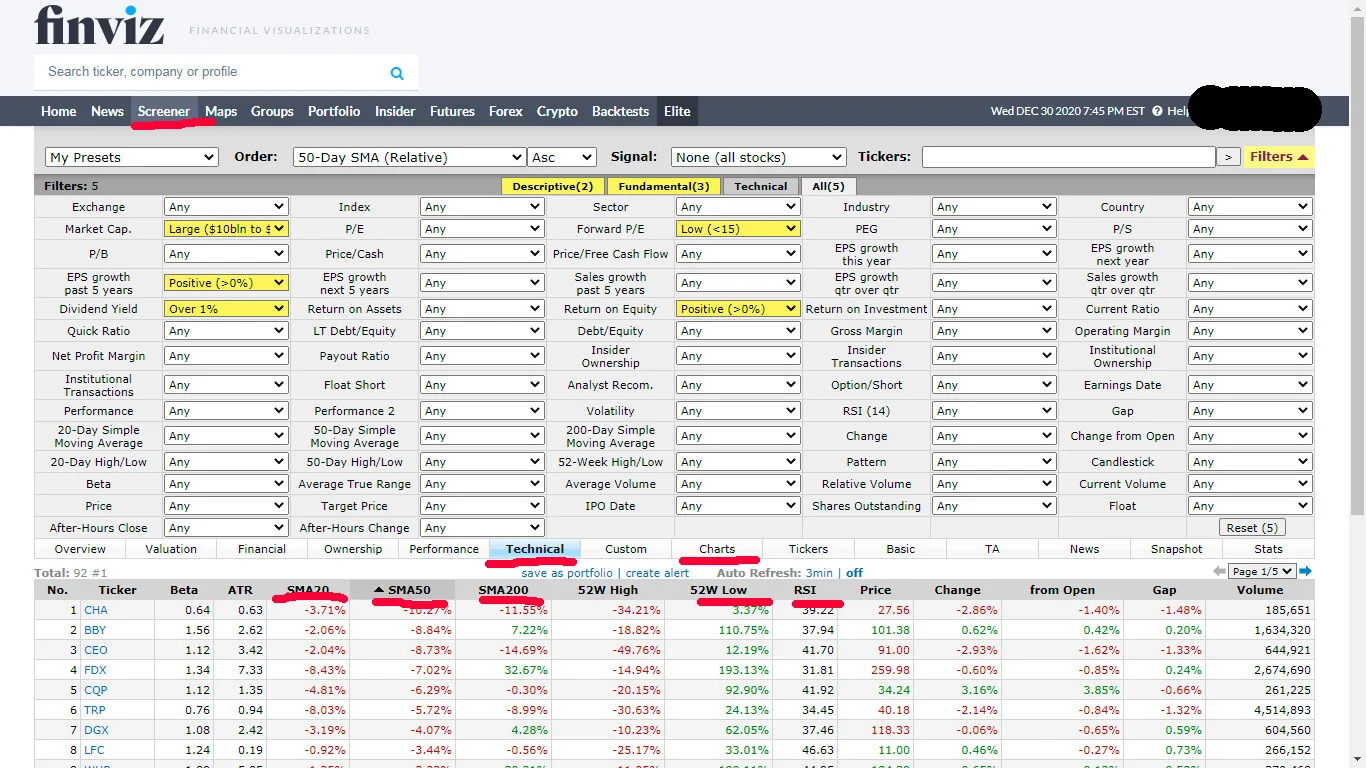
Task: Sort table by RSI column header
Action: point(805,590)
